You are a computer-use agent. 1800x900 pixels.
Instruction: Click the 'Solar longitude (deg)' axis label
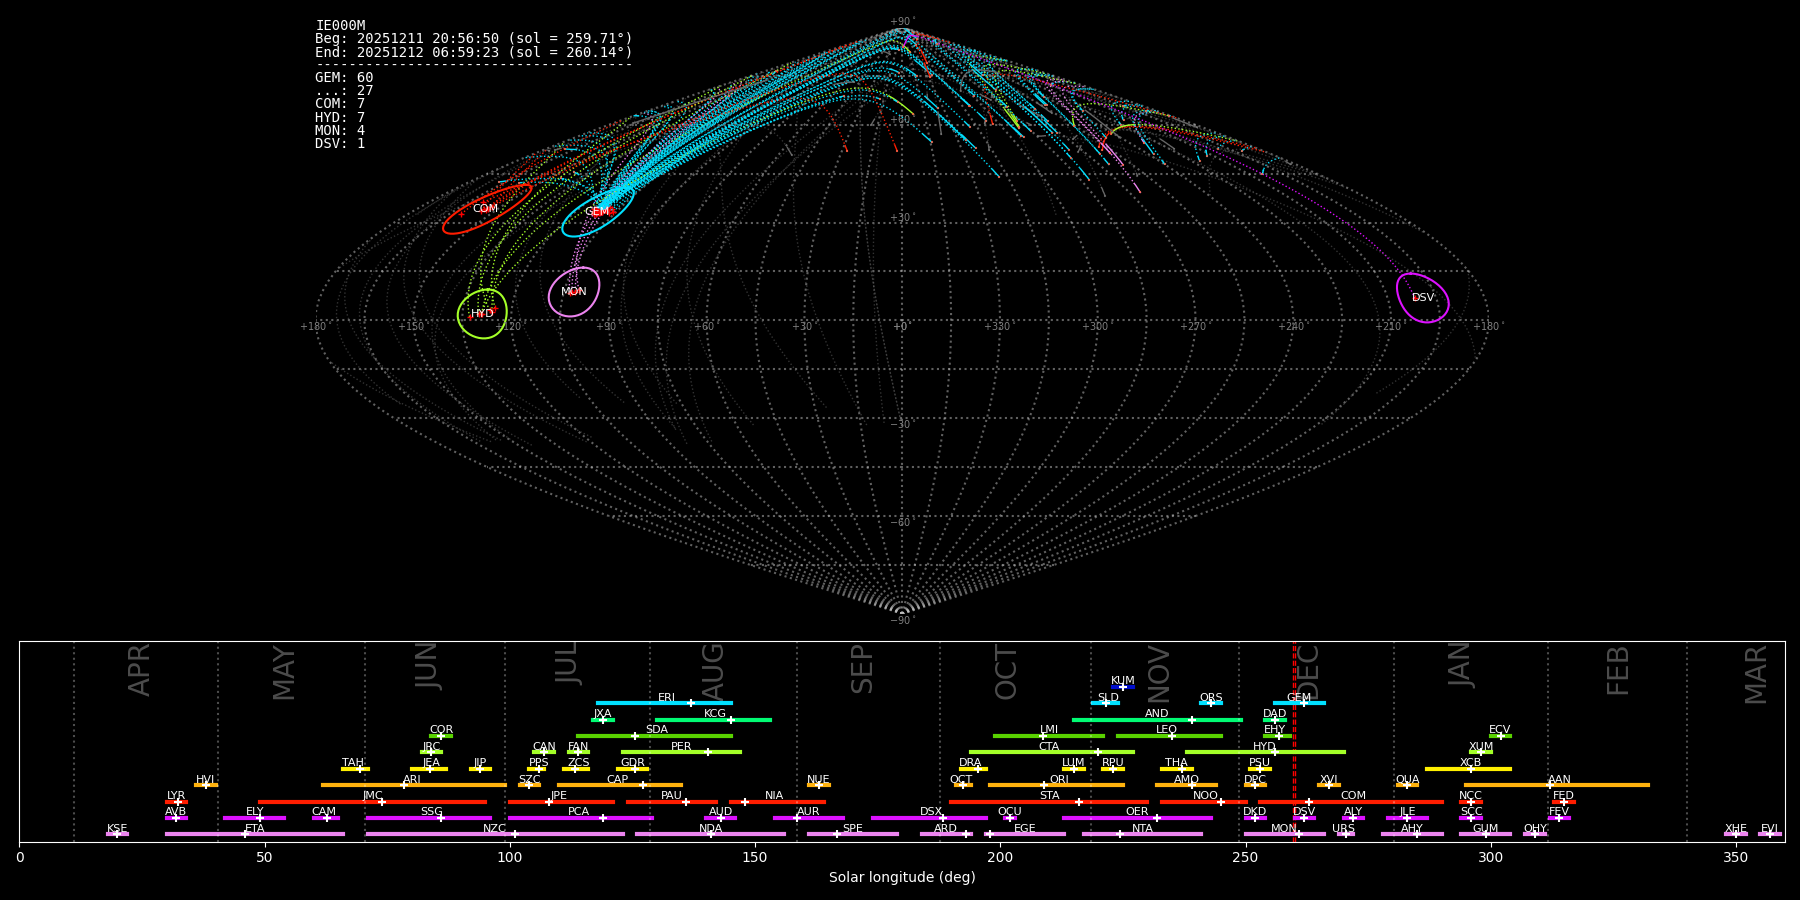pos(901,877)
